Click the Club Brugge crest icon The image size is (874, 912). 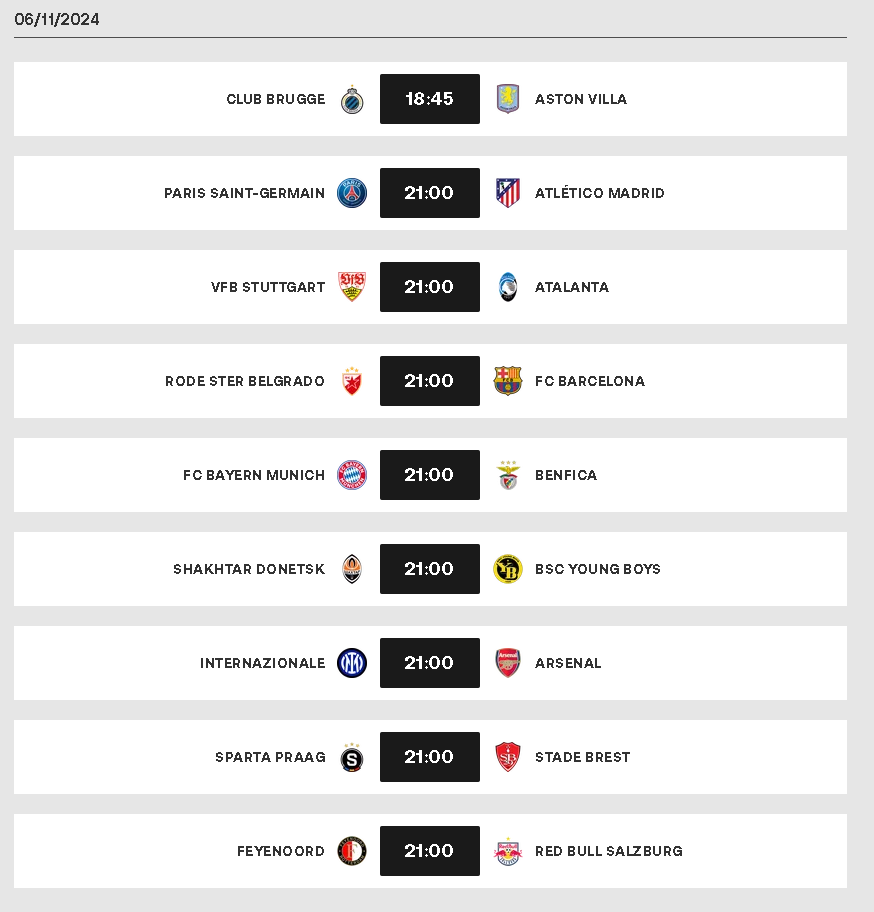tap(352, 99)
